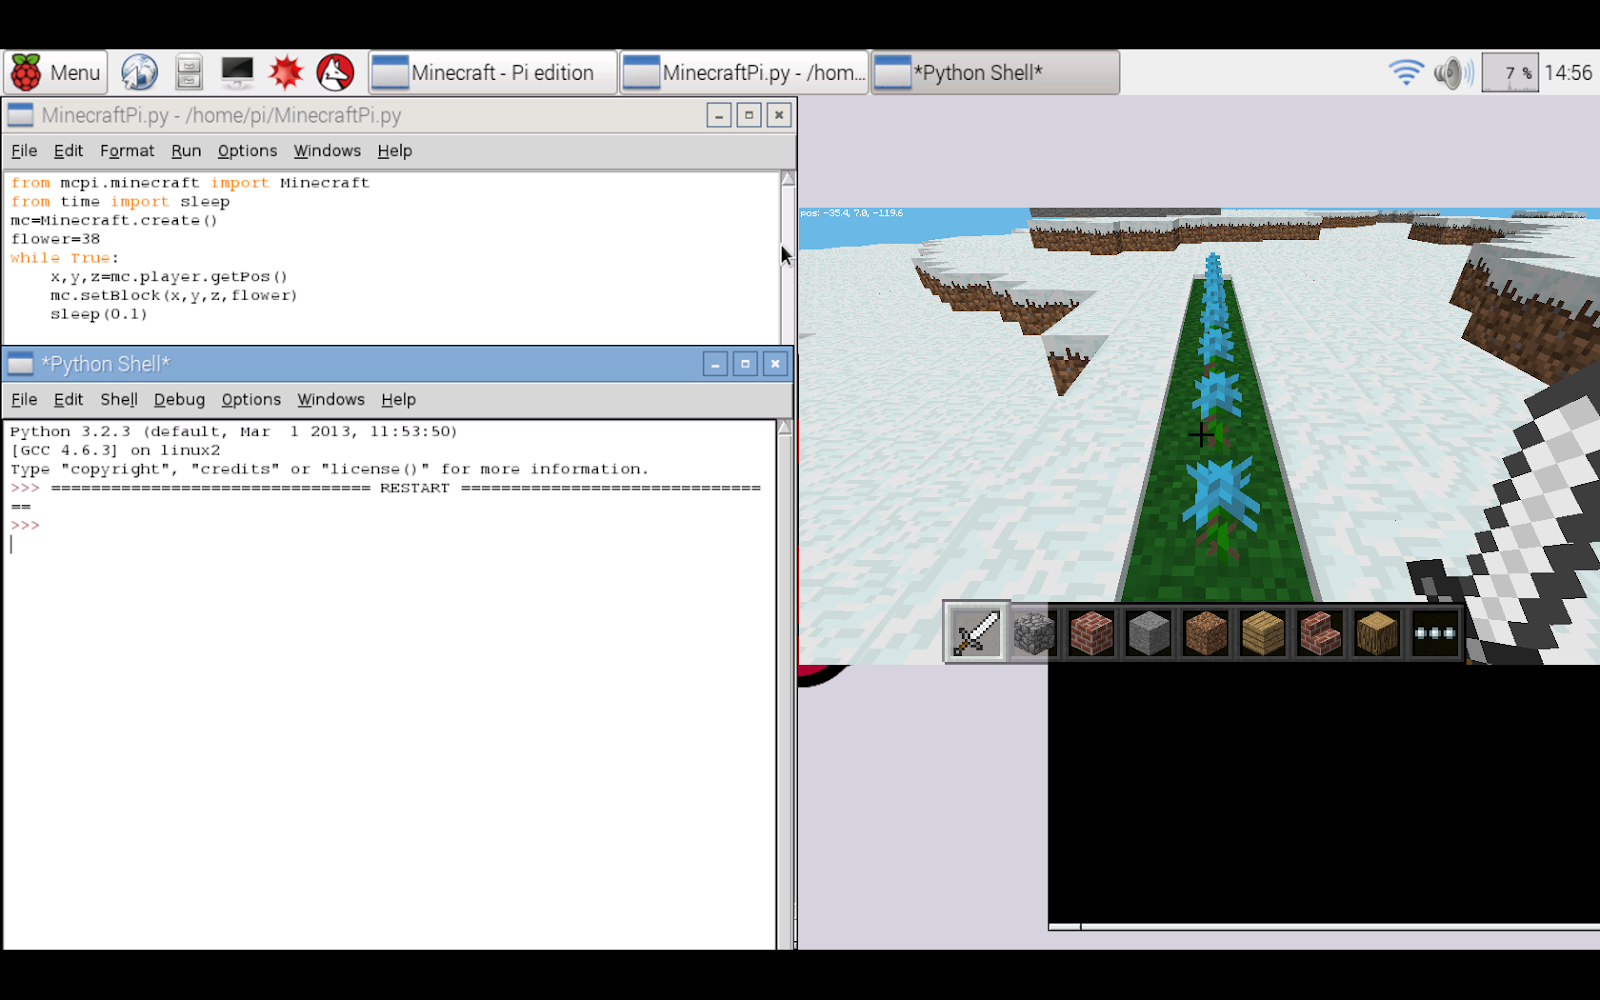Switch to Python Shell taskbar window
1600x1000 pixels.
[x=995, y=73]
